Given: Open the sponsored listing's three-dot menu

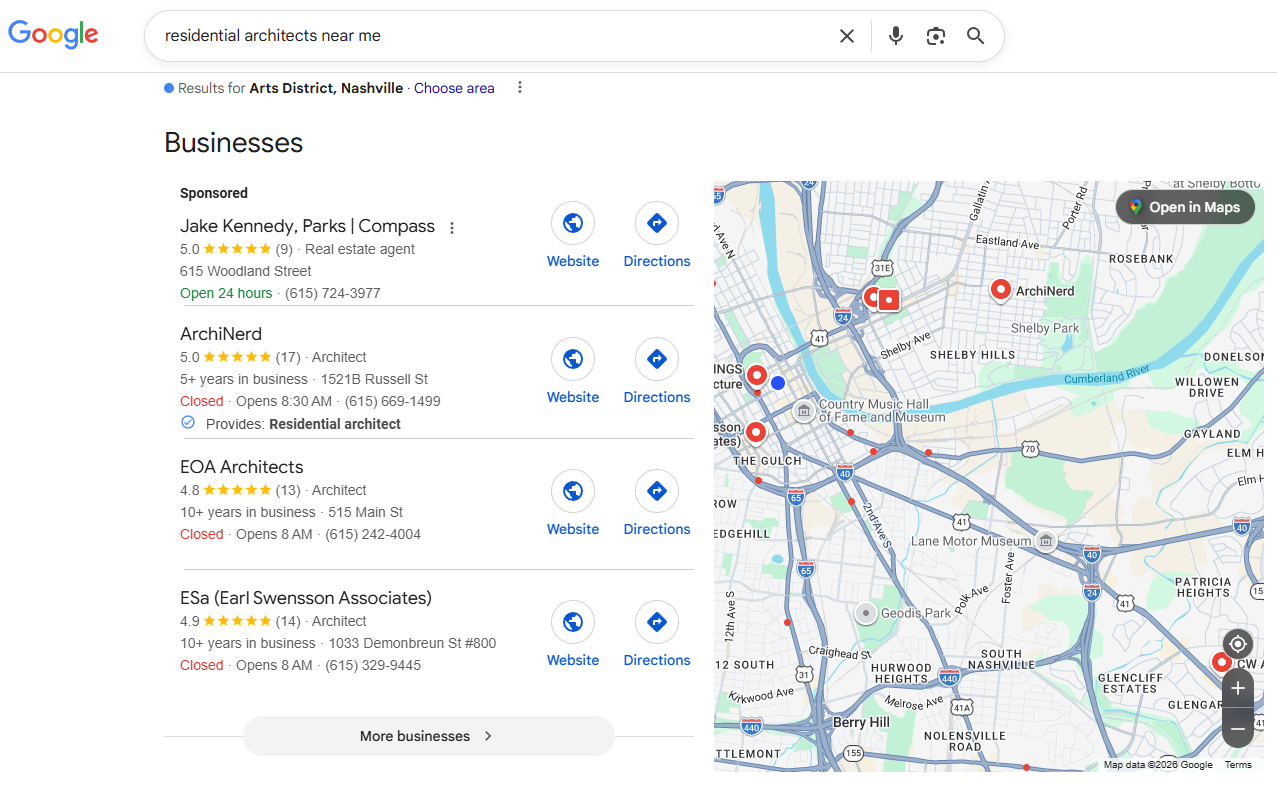Looking at the screenshot, I should coord(452,228).
